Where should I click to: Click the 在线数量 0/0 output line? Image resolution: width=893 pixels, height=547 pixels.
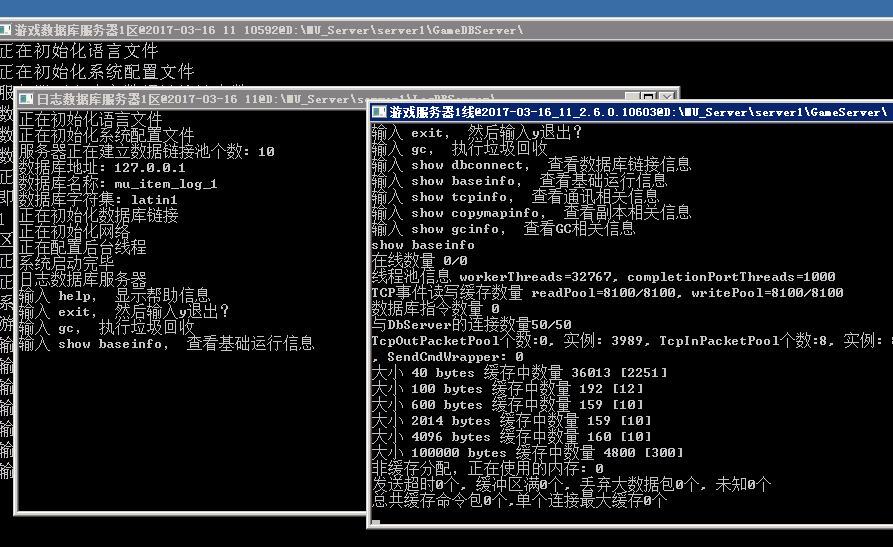(411, 260)
